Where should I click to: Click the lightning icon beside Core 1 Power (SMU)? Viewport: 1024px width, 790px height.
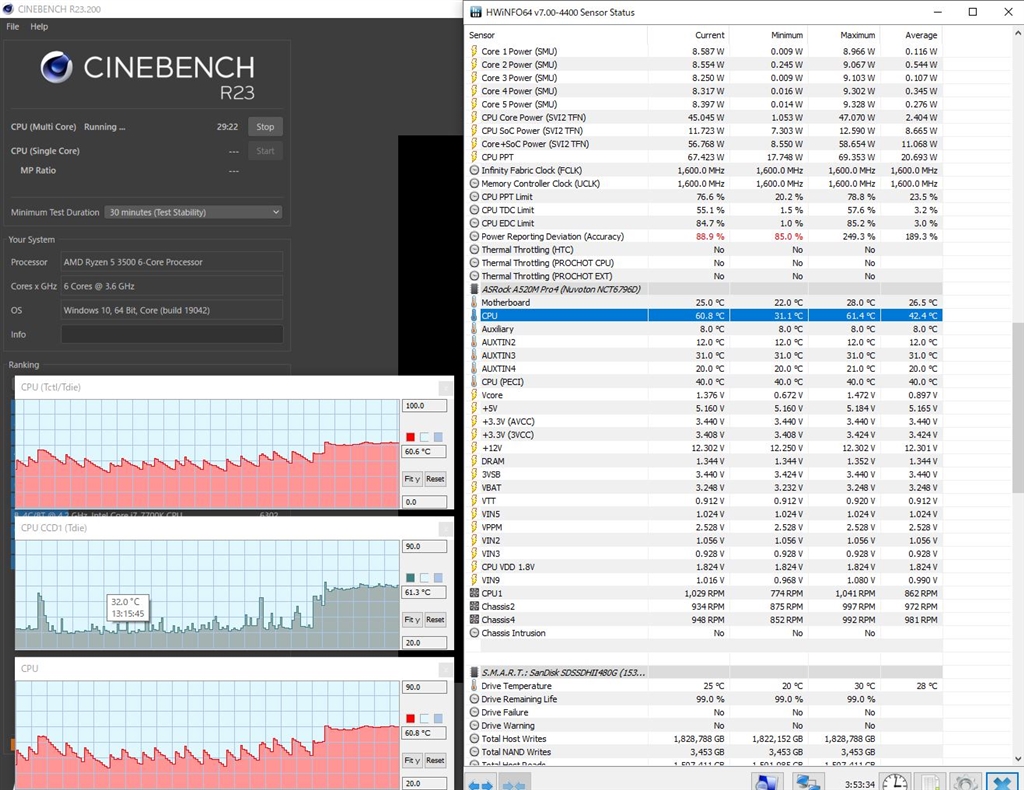(x=474, y=51)
